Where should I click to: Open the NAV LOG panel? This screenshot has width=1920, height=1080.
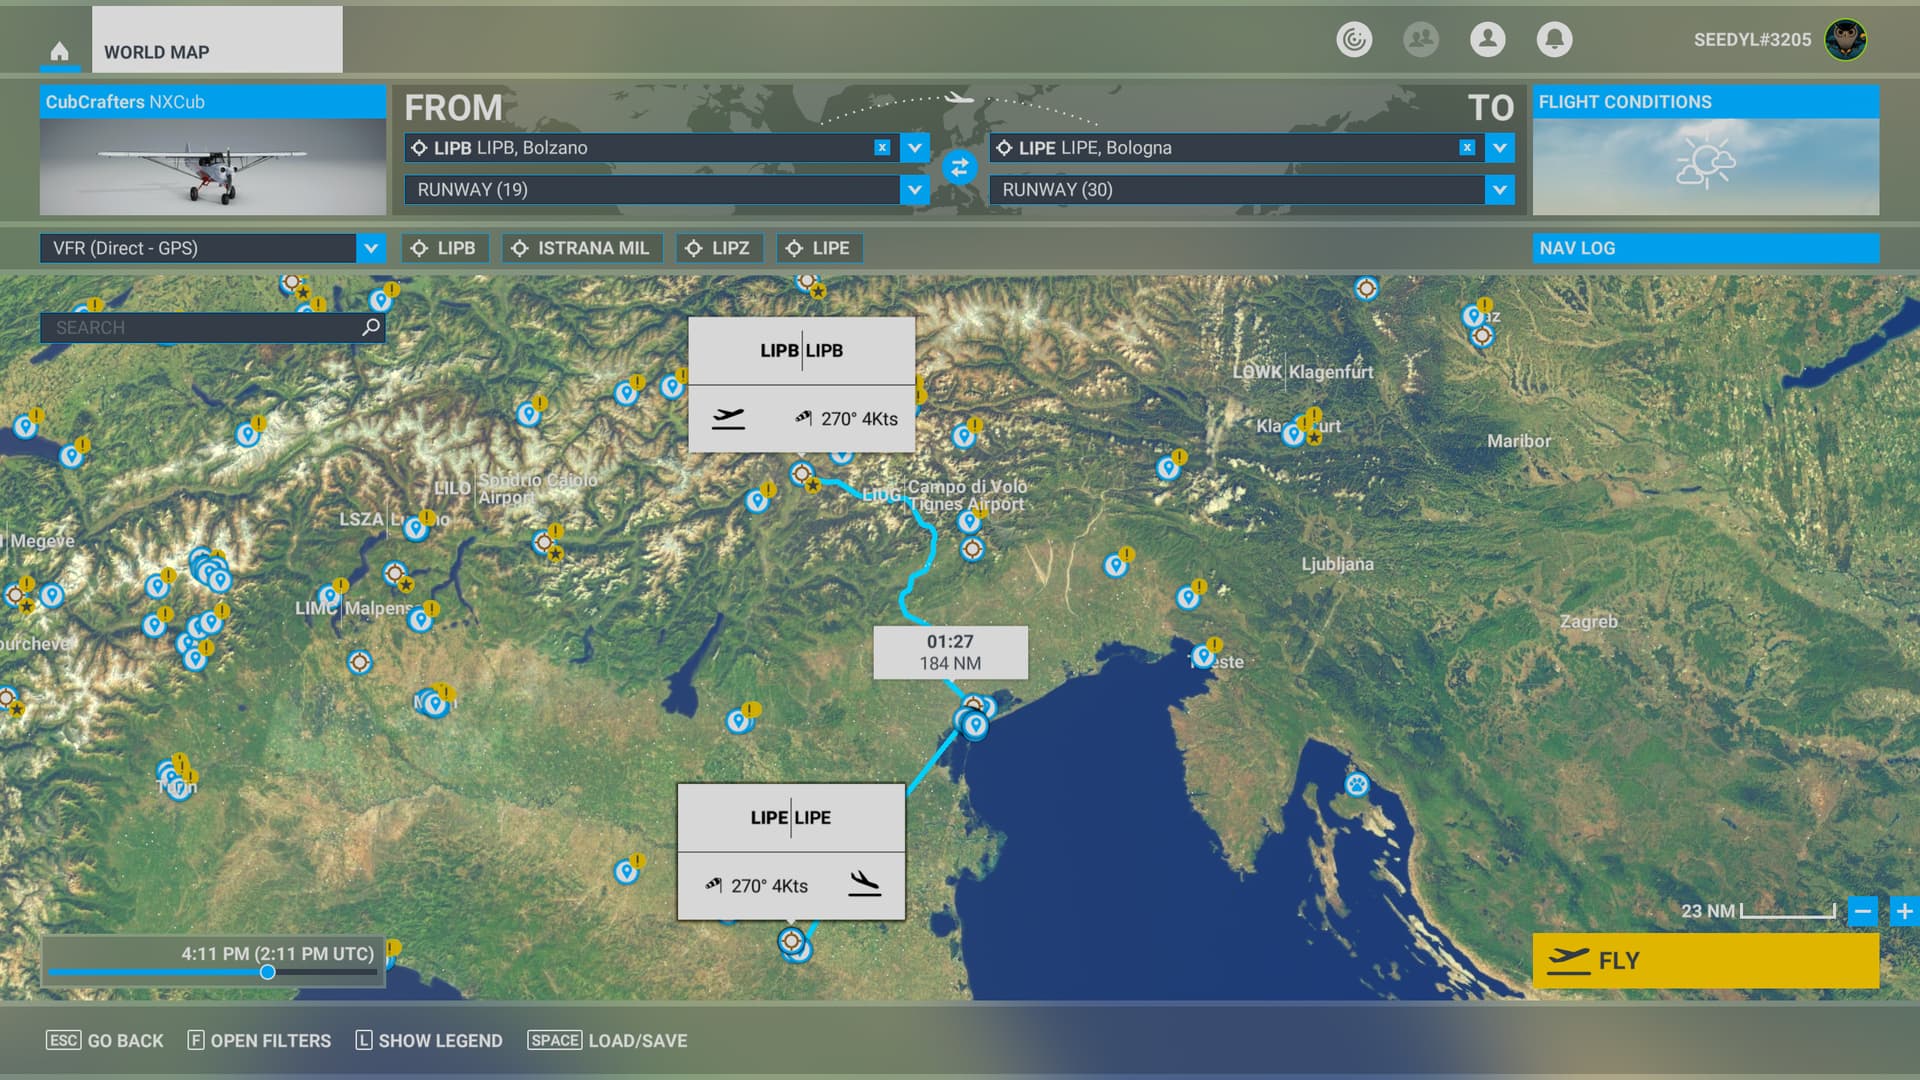pos(1705,248)
